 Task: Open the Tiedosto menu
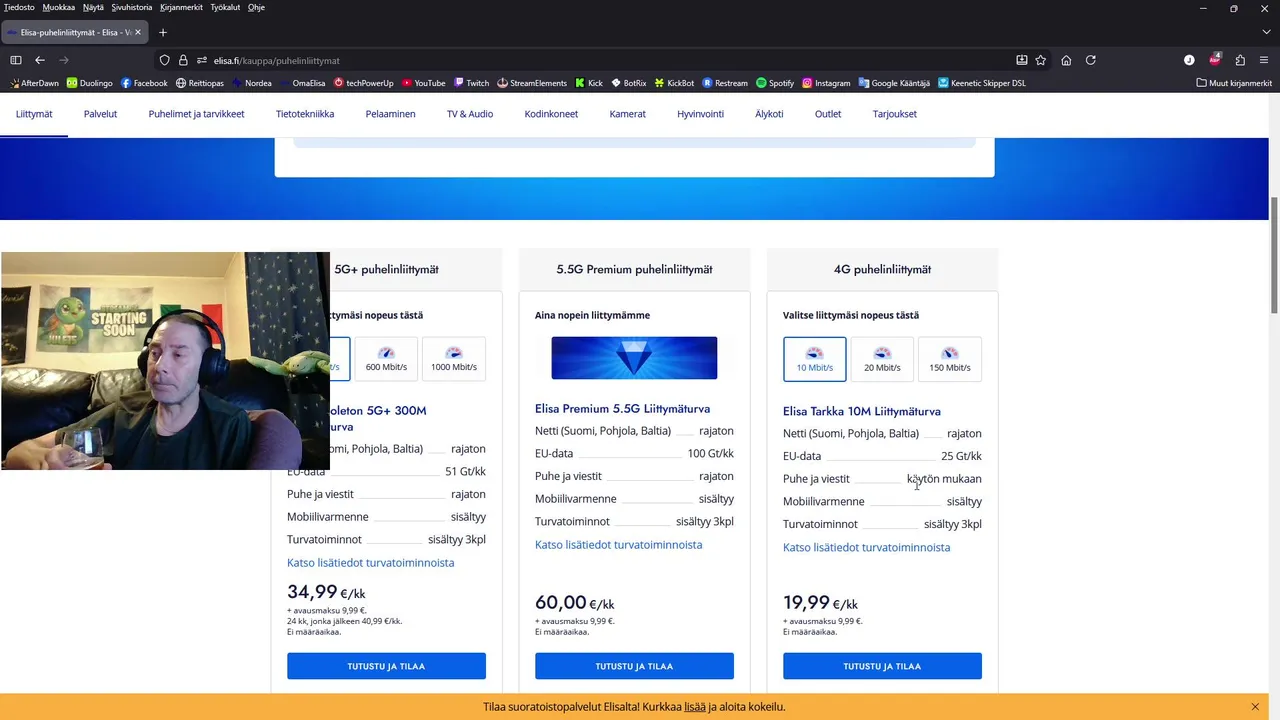(x=19, y=7)
